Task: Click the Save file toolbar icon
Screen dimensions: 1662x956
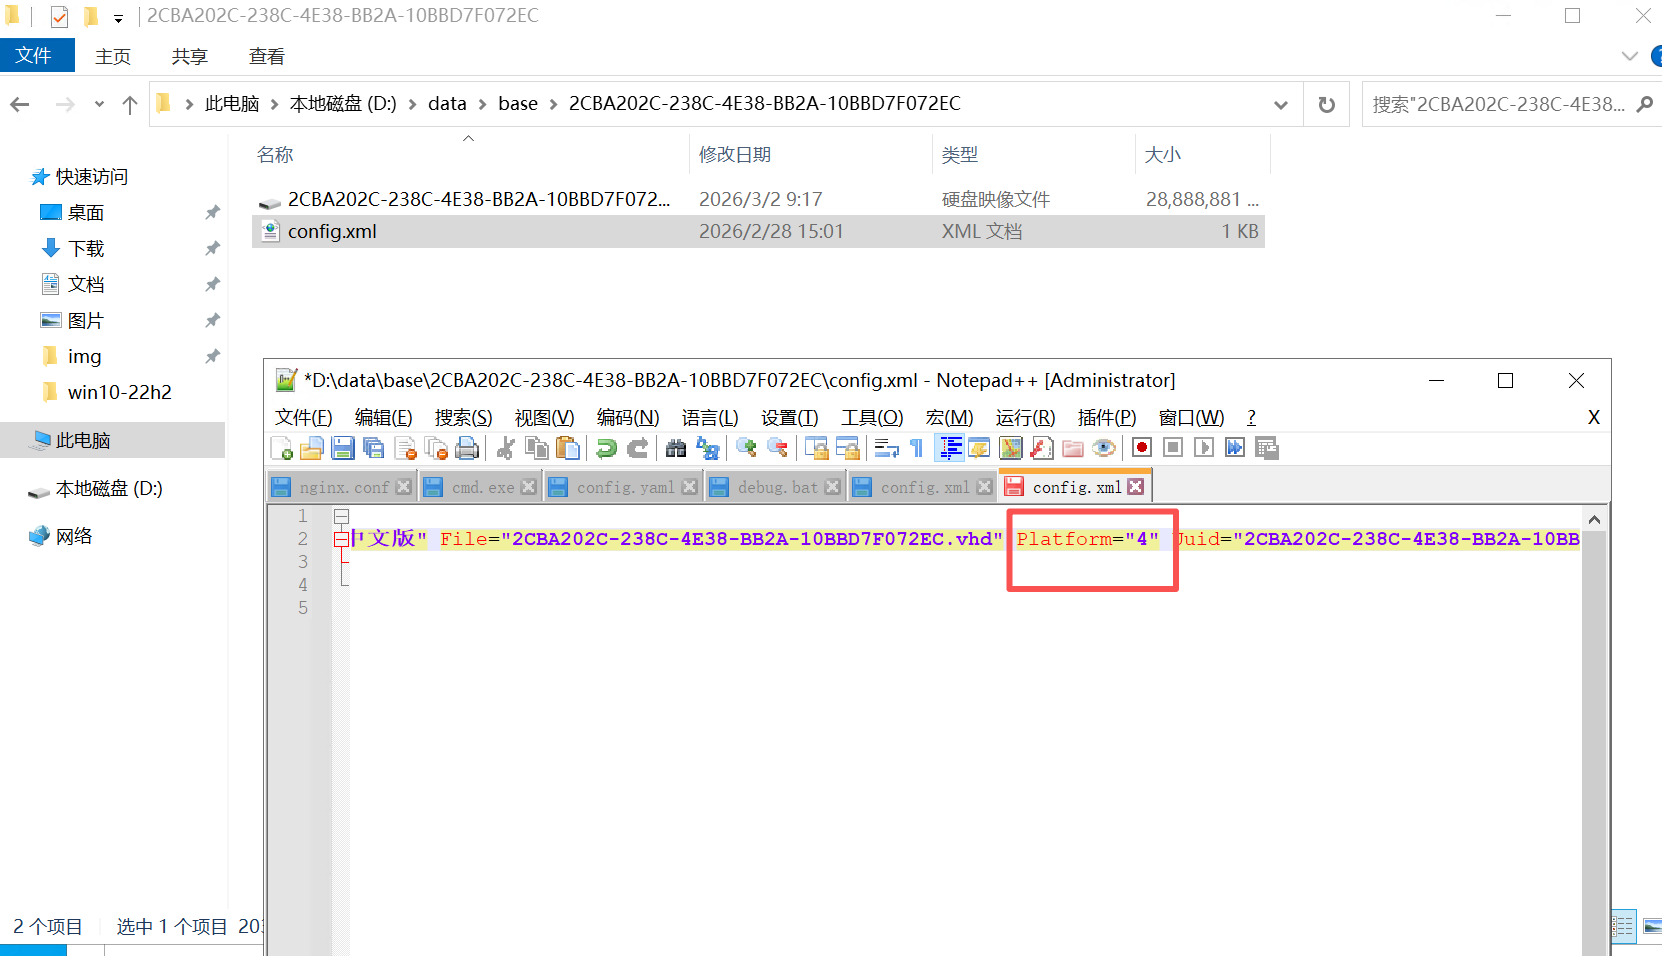Action: point(343,448)
